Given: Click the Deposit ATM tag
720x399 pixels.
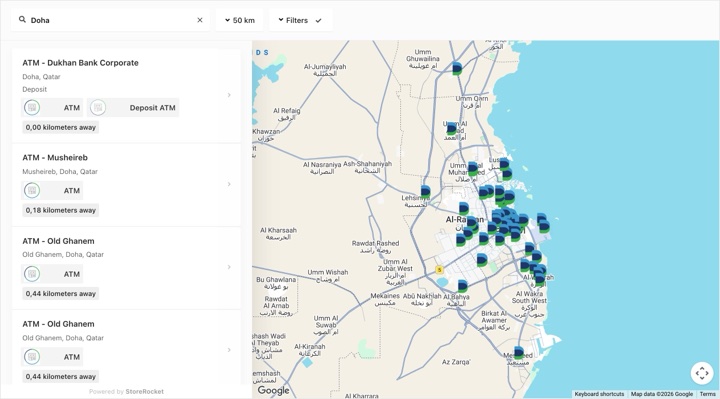Looking at the screenshot, I should (x=133, y=108).
